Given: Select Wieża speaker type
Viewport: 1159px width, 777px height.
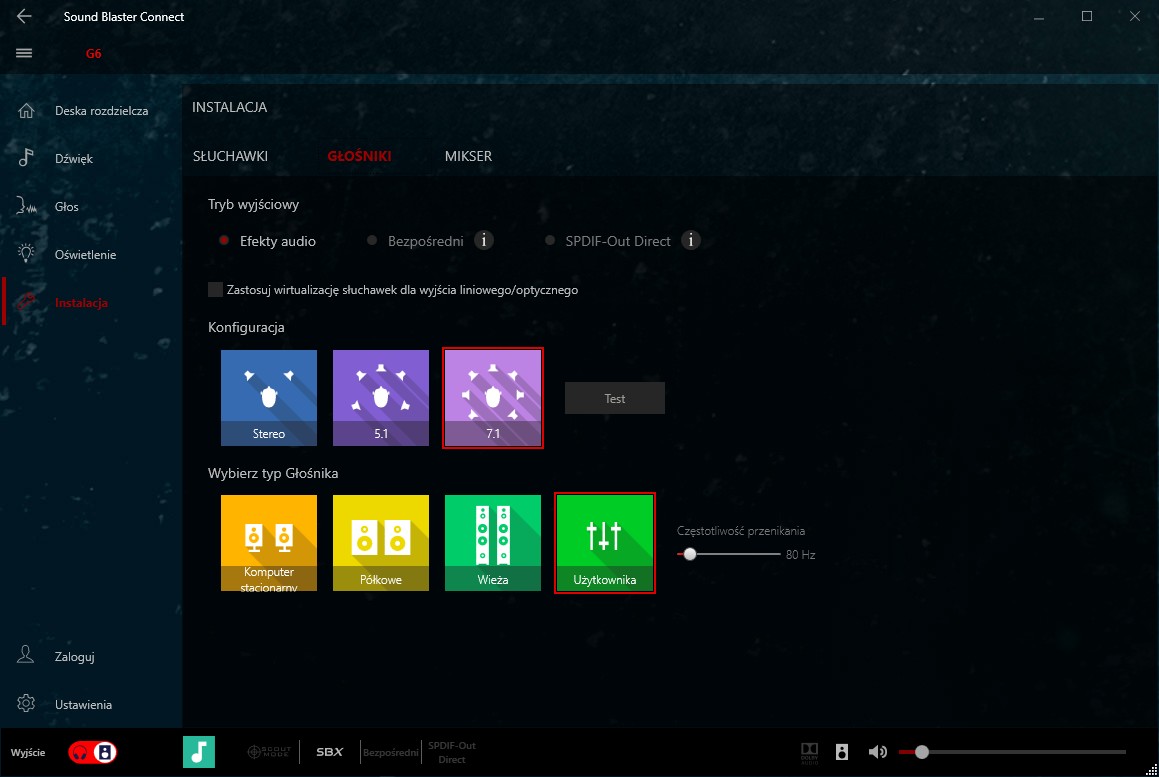Looking at the screenshot, I should [x=493, y=543].
